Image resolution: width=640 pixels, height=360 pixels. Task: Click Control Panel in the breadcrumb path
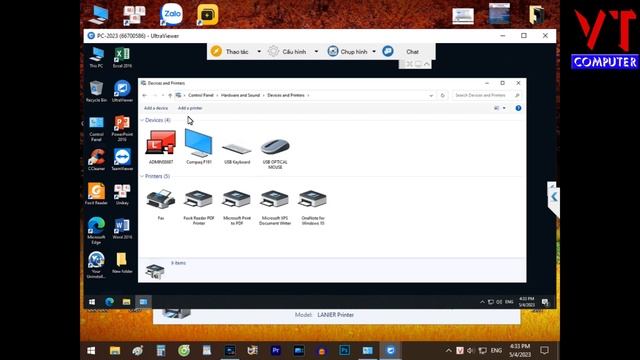[201, 95]
